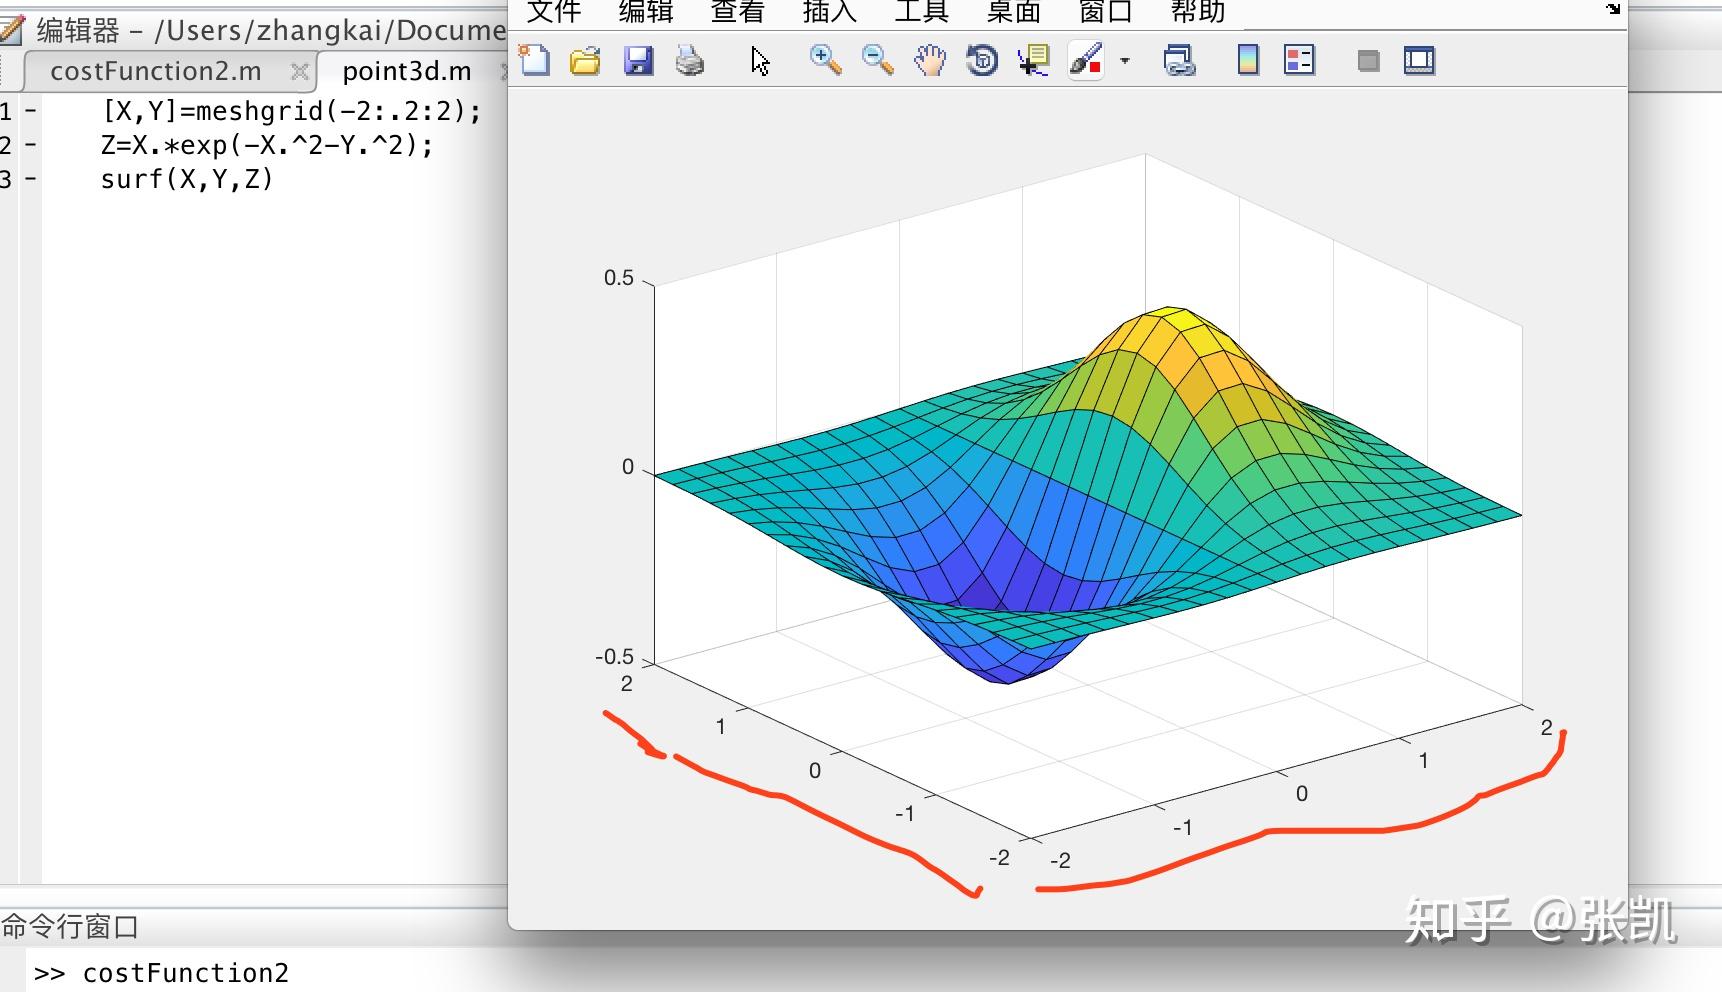The width and height of the screenshot is (1722, 992).
Task: Select the Zoom Out tool
Action: point(876,60)
